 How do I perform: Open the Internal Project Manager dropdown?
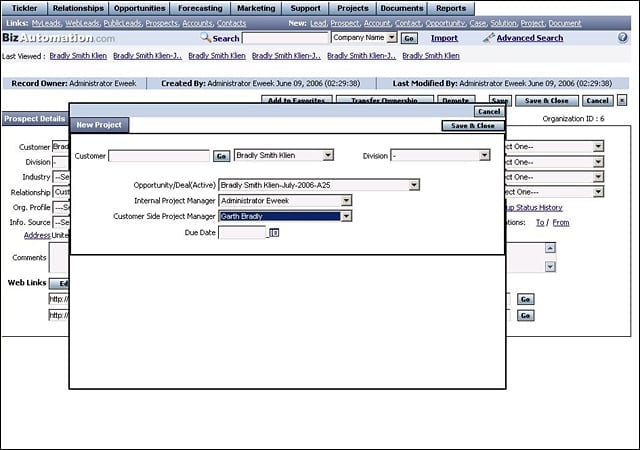346,200
